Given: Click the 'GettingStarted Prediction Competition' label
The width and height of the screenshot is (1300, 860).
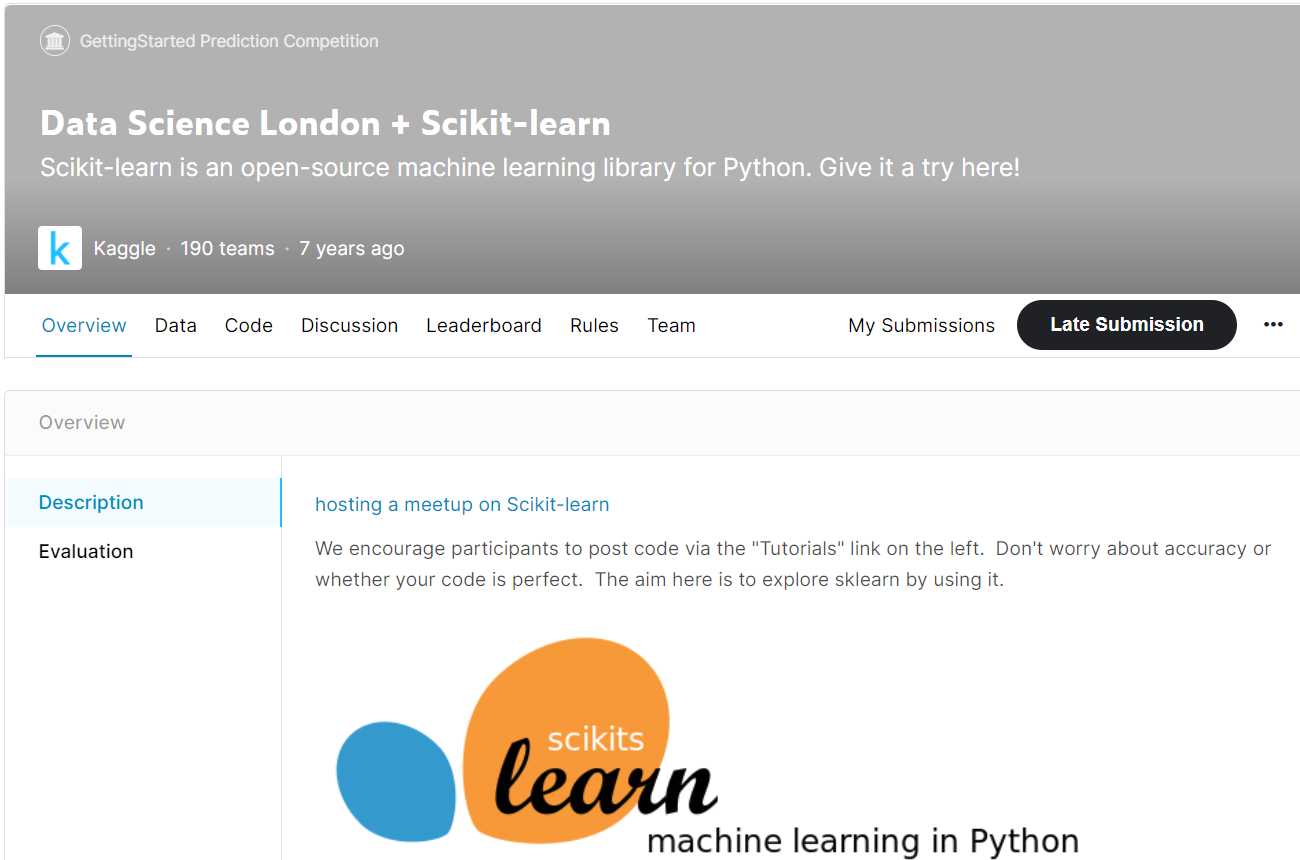Looking at the screenshot, I should (229, 41).
